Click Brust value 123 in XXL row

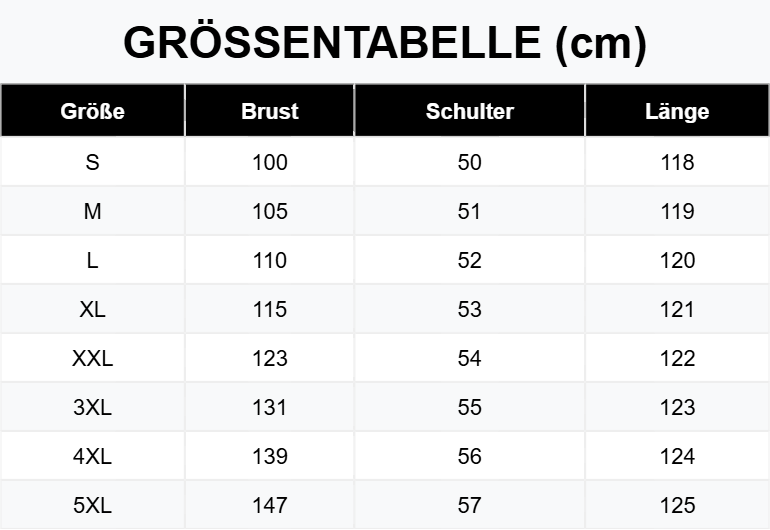(x=270, y=358)
